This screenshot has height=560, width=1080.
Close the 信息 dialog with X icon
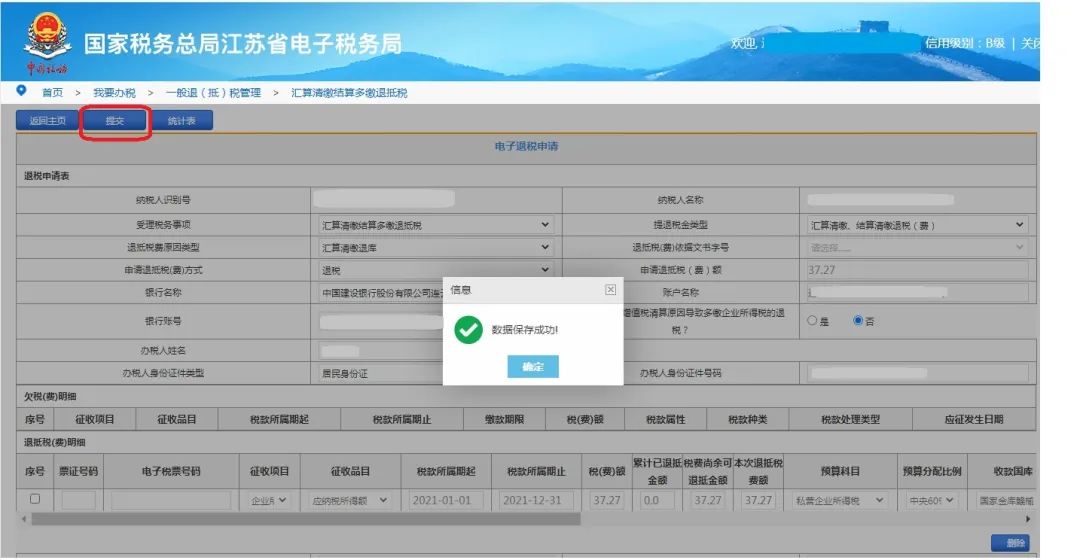pyautogui.click(x=610, y=290)
